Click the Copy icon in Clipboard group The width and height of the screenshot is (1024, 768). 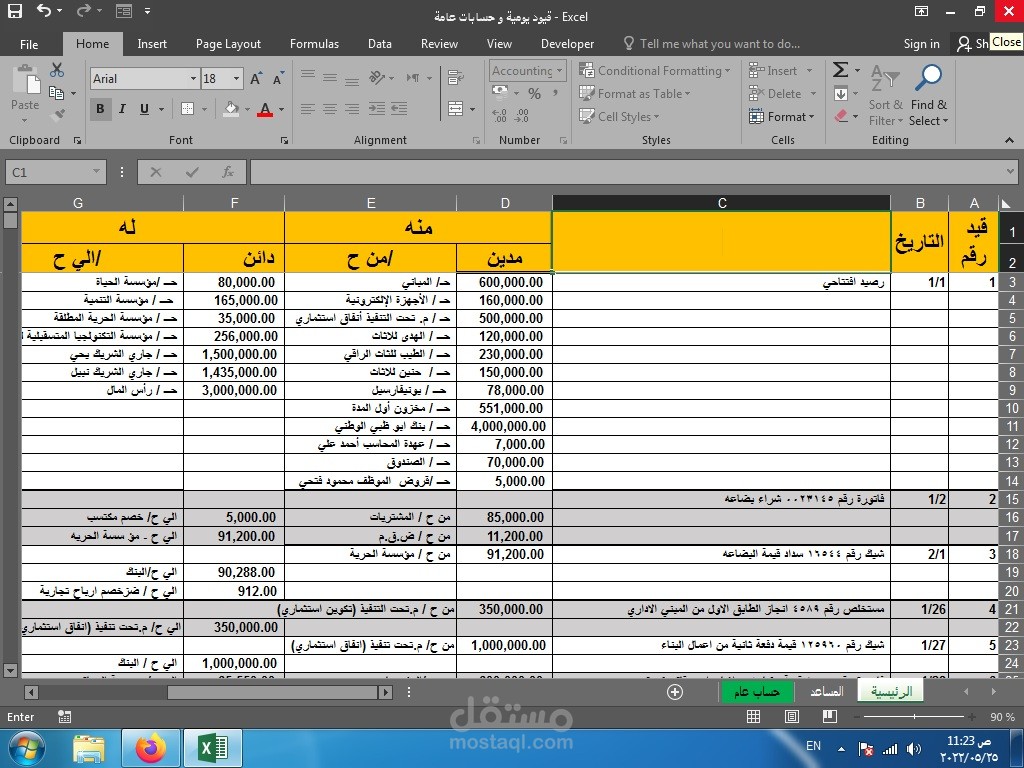[x=57, y=93]
